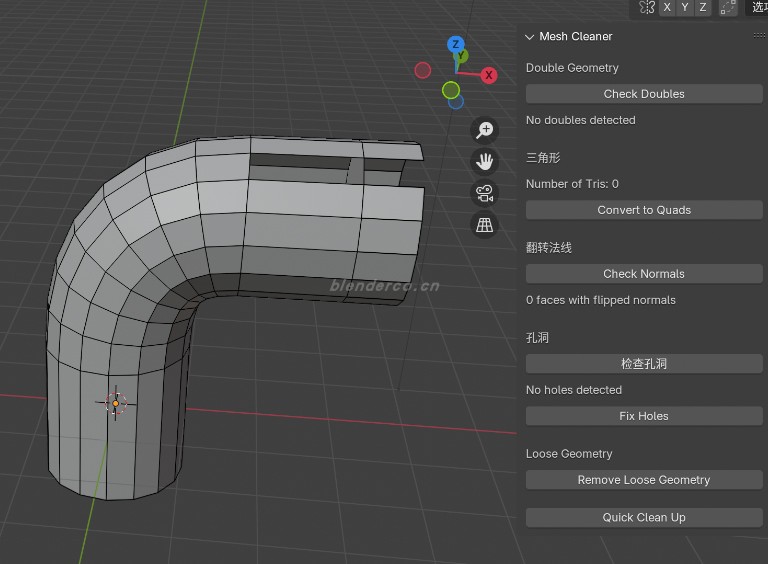768x564 pixels.
Task: Click the green Y axis gizmo ball
Action: [461, 56]
